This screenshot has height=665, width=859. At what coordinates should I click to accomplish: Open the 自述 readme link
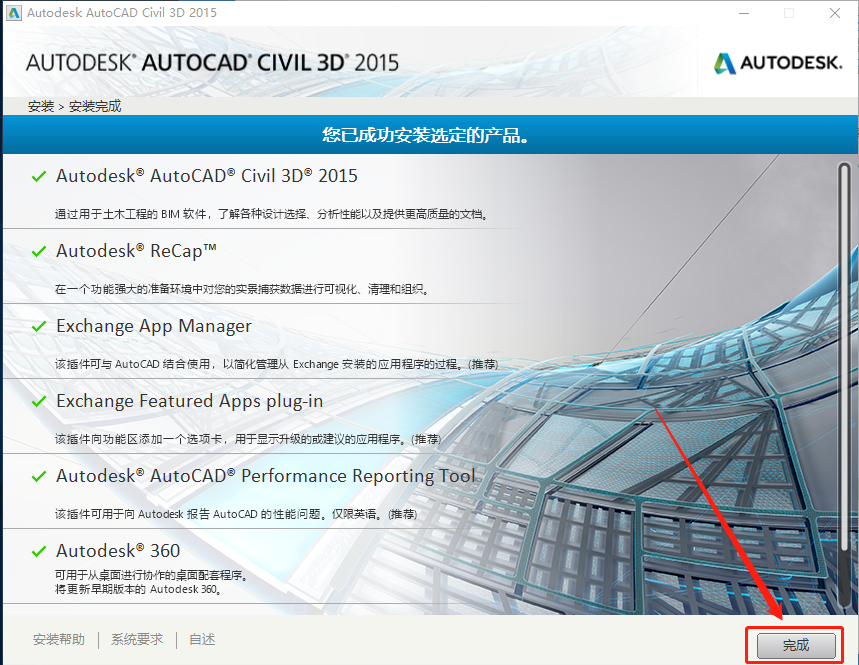coord(202,639)
